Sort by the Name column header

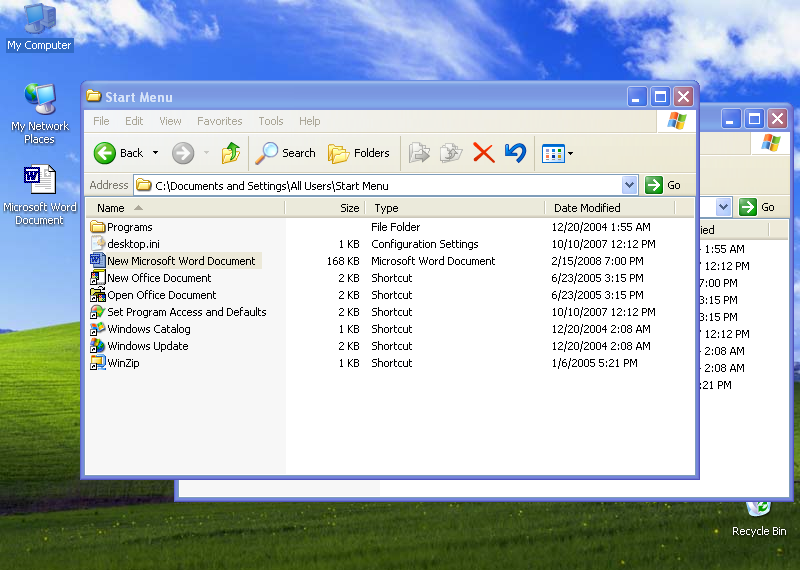185,208
